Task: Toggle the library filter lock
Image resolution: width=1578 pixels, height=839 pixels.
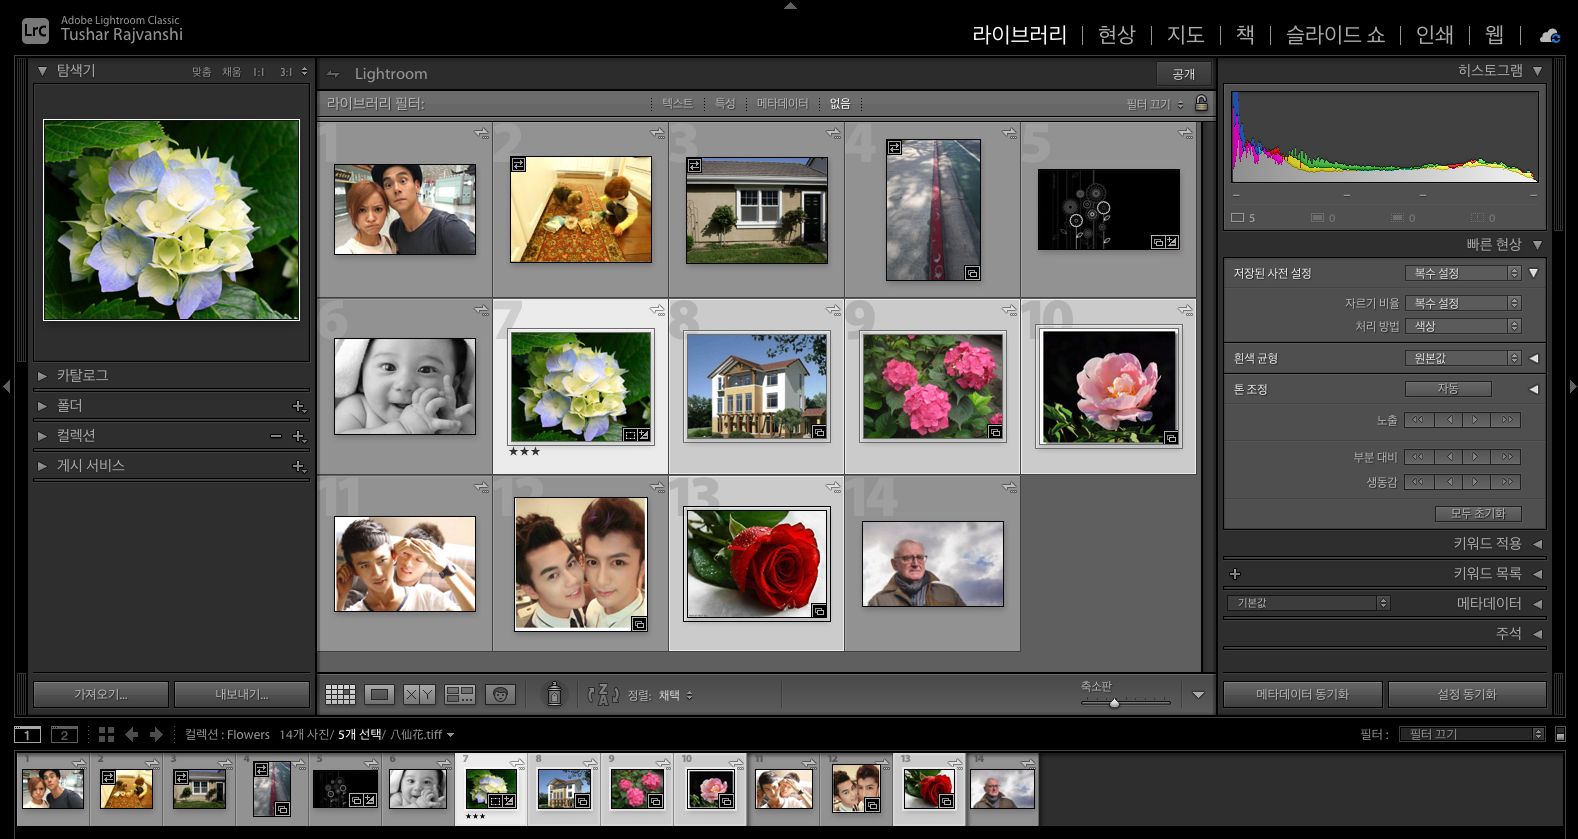Action: coord(1202,103)
